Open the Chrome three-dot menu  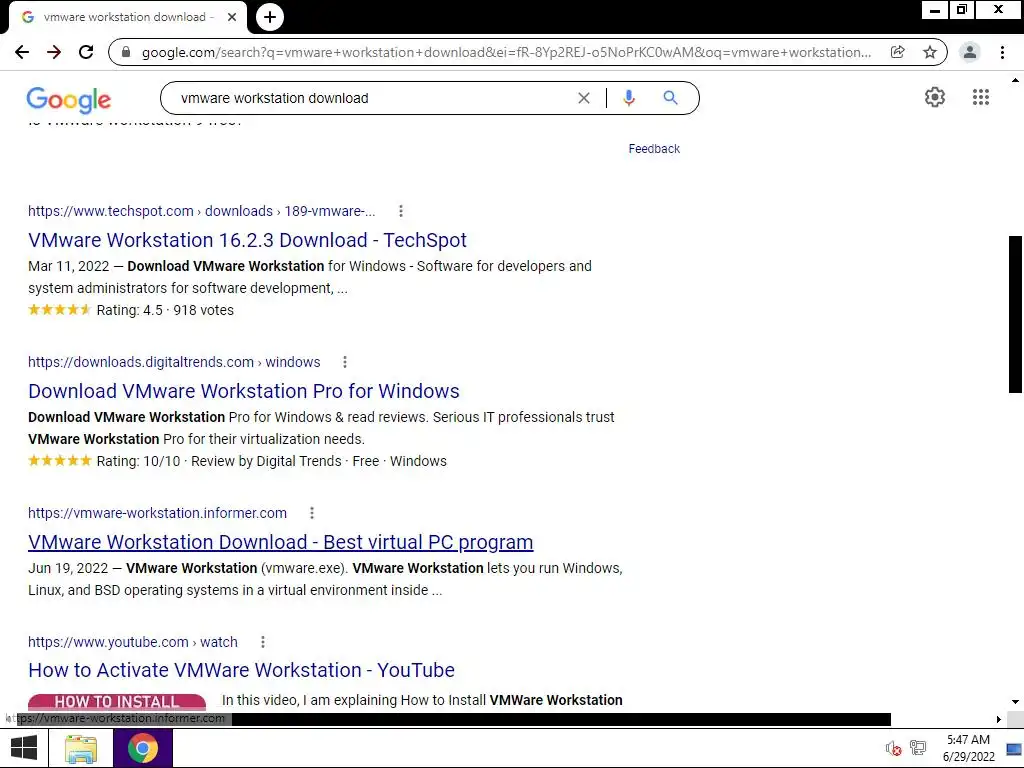point(1002,52)
